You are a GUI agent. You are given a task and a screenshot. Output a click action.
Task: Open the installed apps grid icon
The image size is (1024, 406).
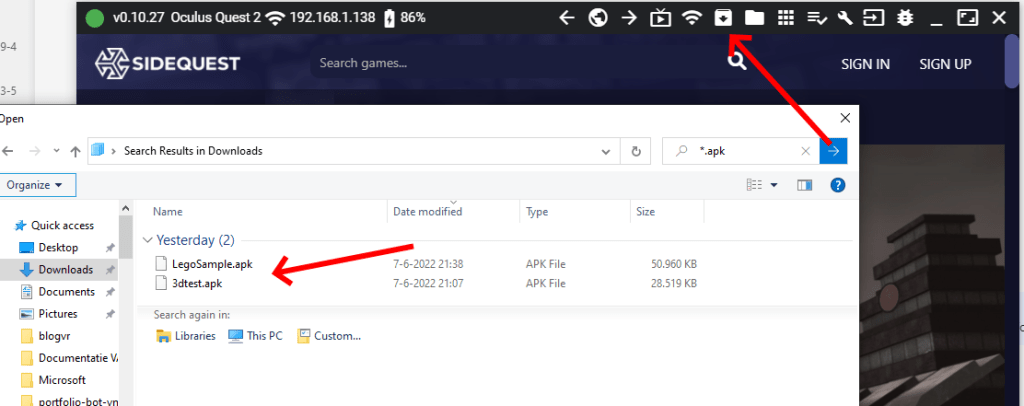pyautogui.click(x=786, y=18)
